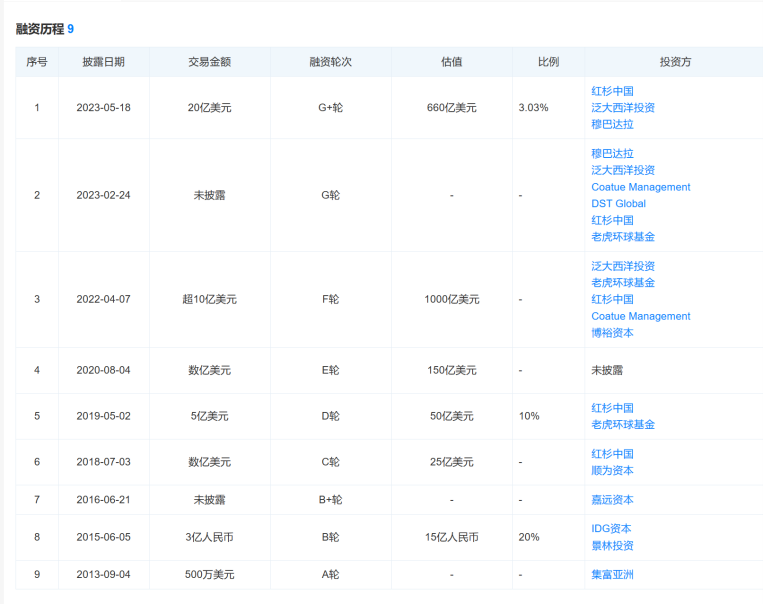Image resolution: width=763 pixels, height=604 pixels.
Task: Click the 估值 column header
Action: click(452, 62)
